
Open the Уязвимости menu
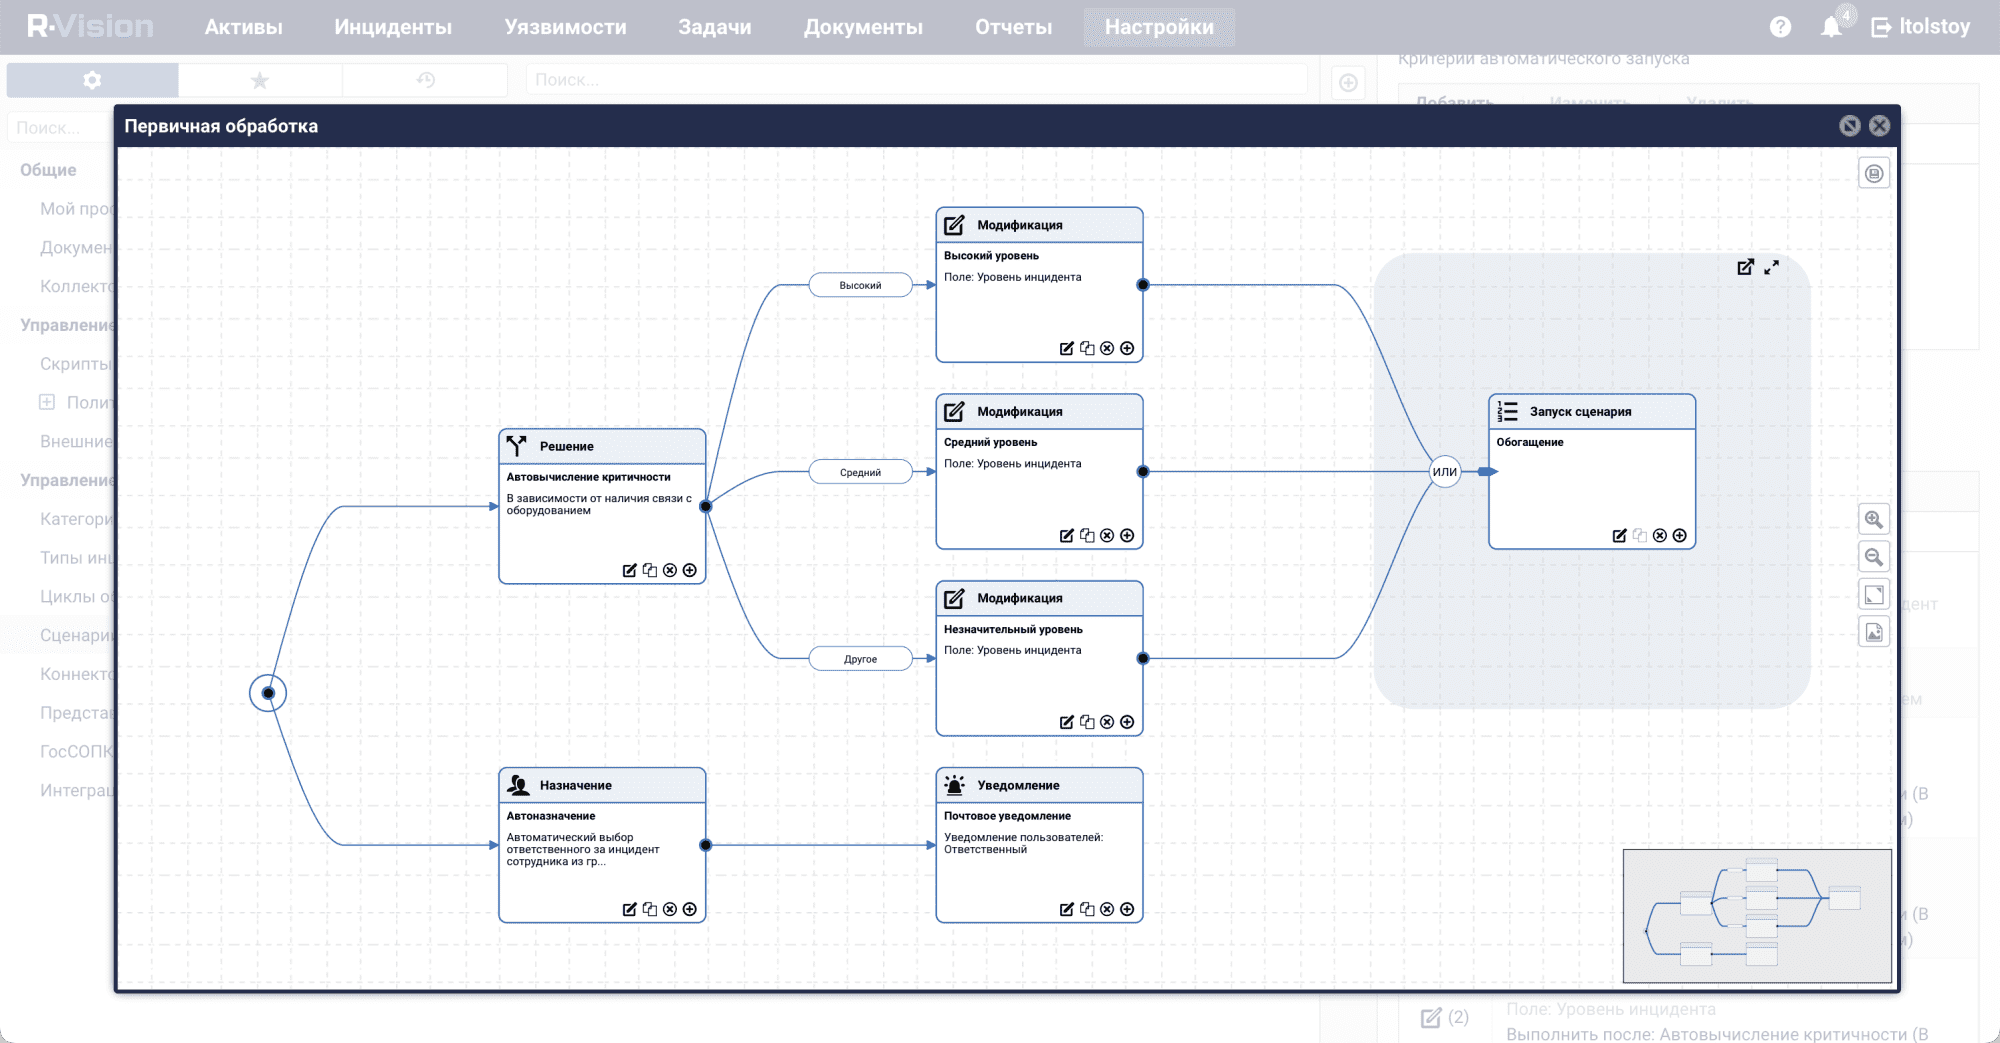(566, 27)
